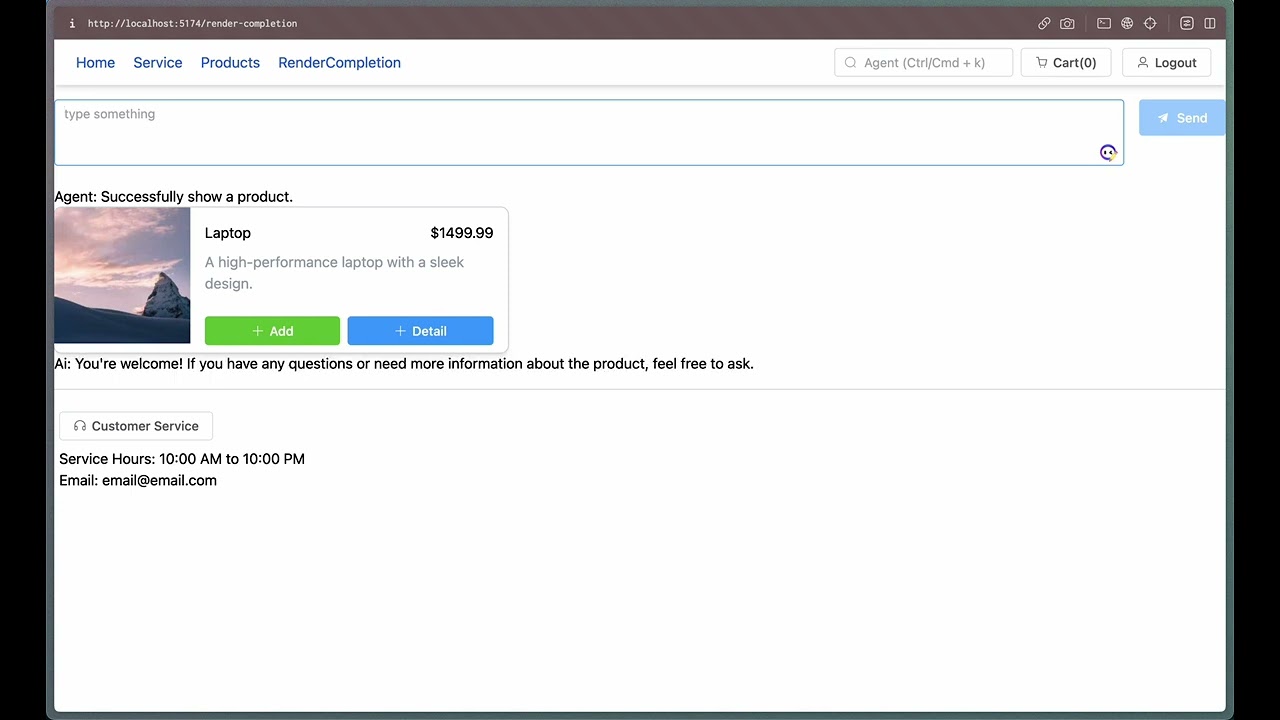1280x720 pixels.
Task: Take a screenshot using the camera icon
Action: pyautogui.click(x=1067, y=23)
